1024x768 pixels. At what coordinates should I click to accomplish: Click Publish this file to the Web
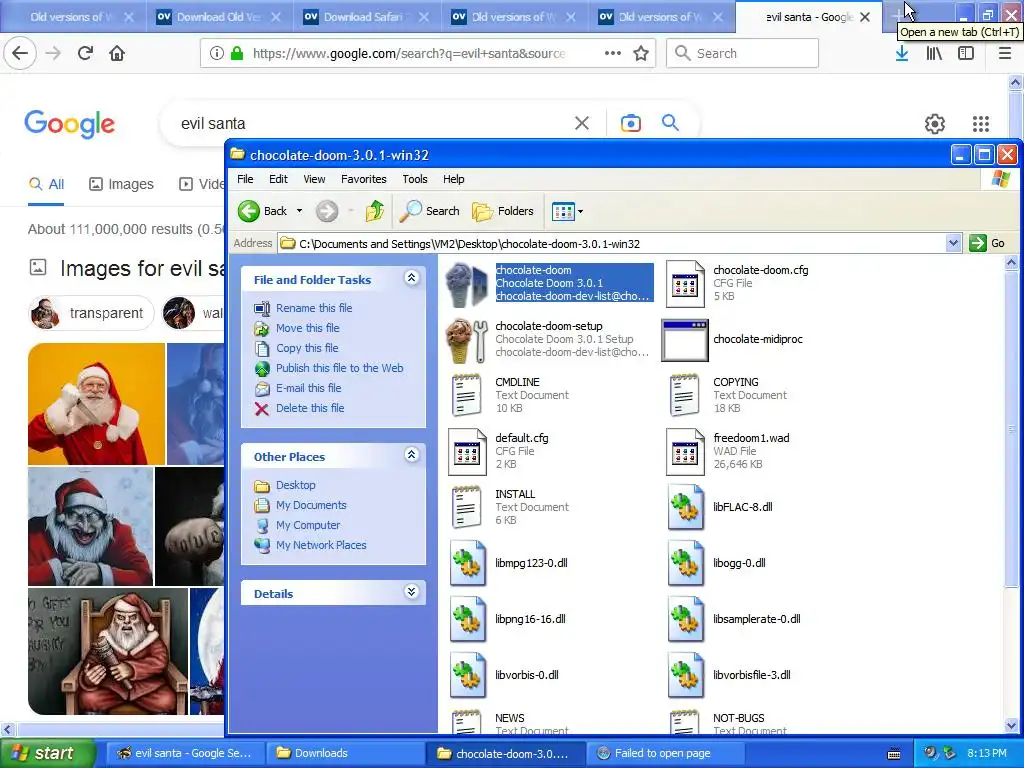click(340, 368)
